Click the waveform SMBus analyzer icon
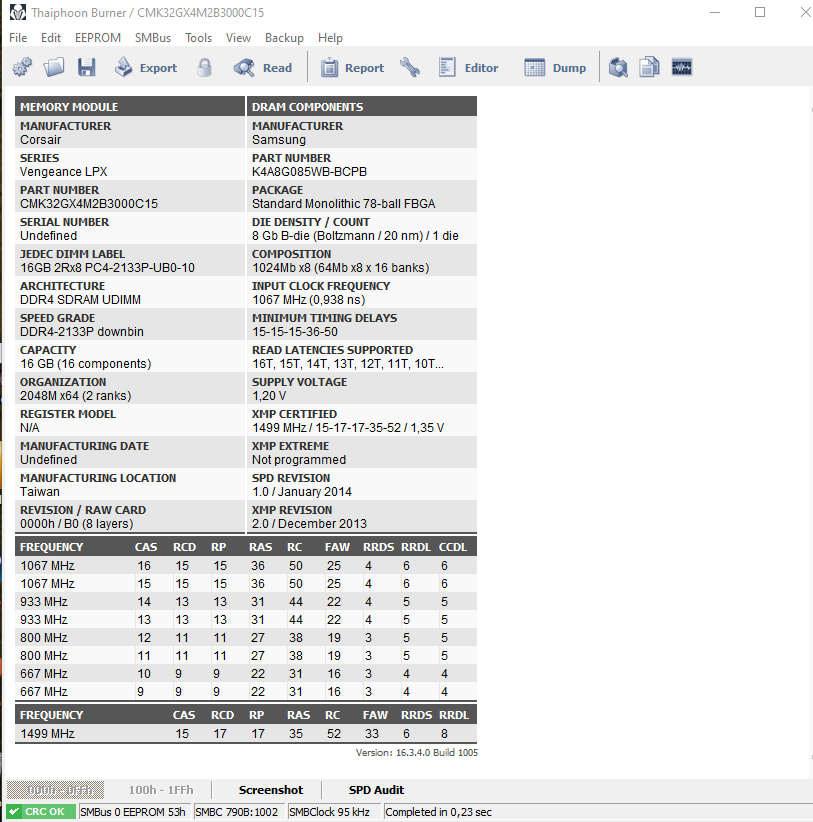Screen dimensions: 813x822 point(681,67)
